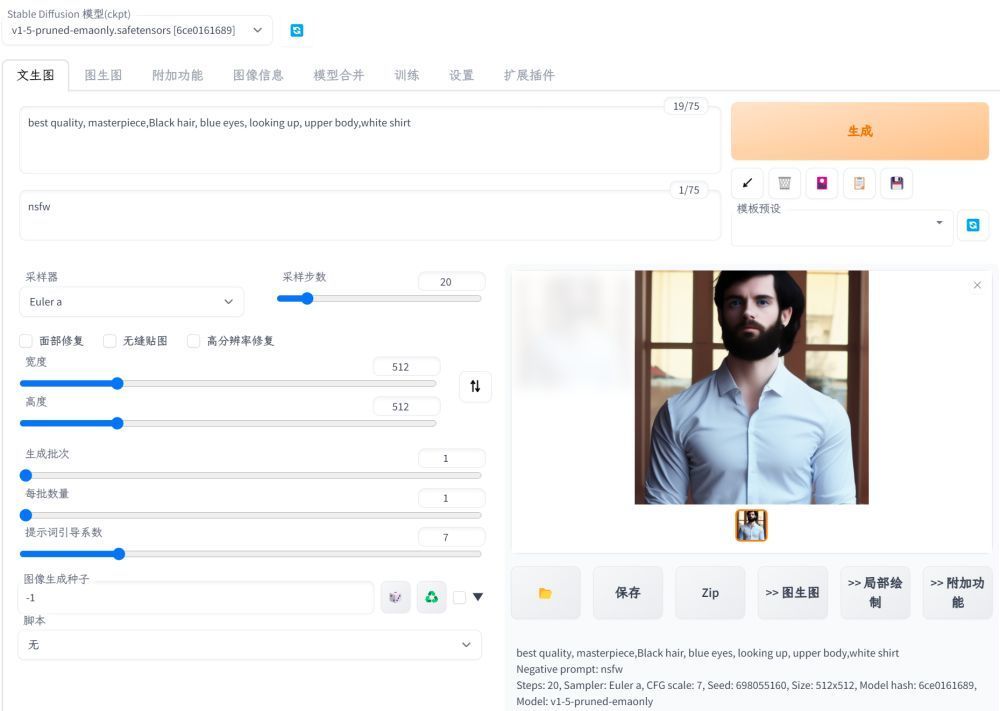Swap width and height values
The image size is (1000, 711).
(x=475, y=386)
